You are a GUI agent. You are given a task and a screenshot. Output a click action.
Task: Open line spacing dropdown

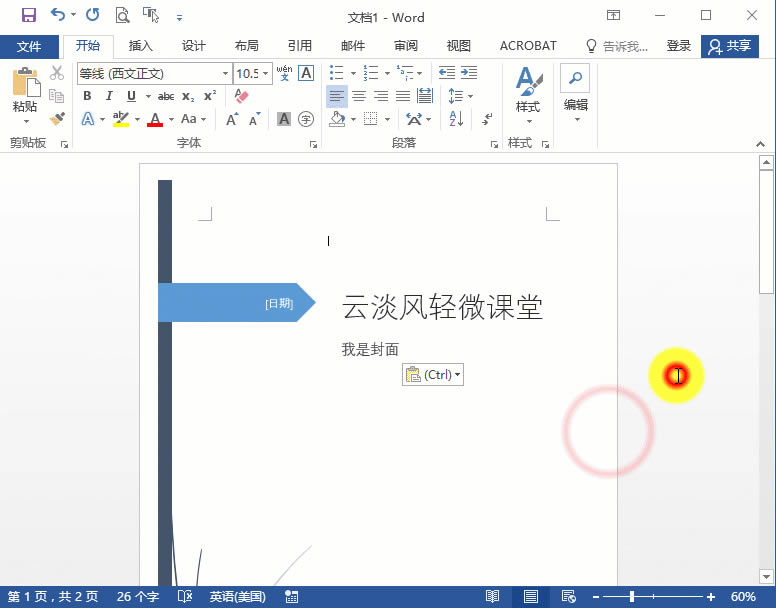pyautogui.click(x=460, y=96)
